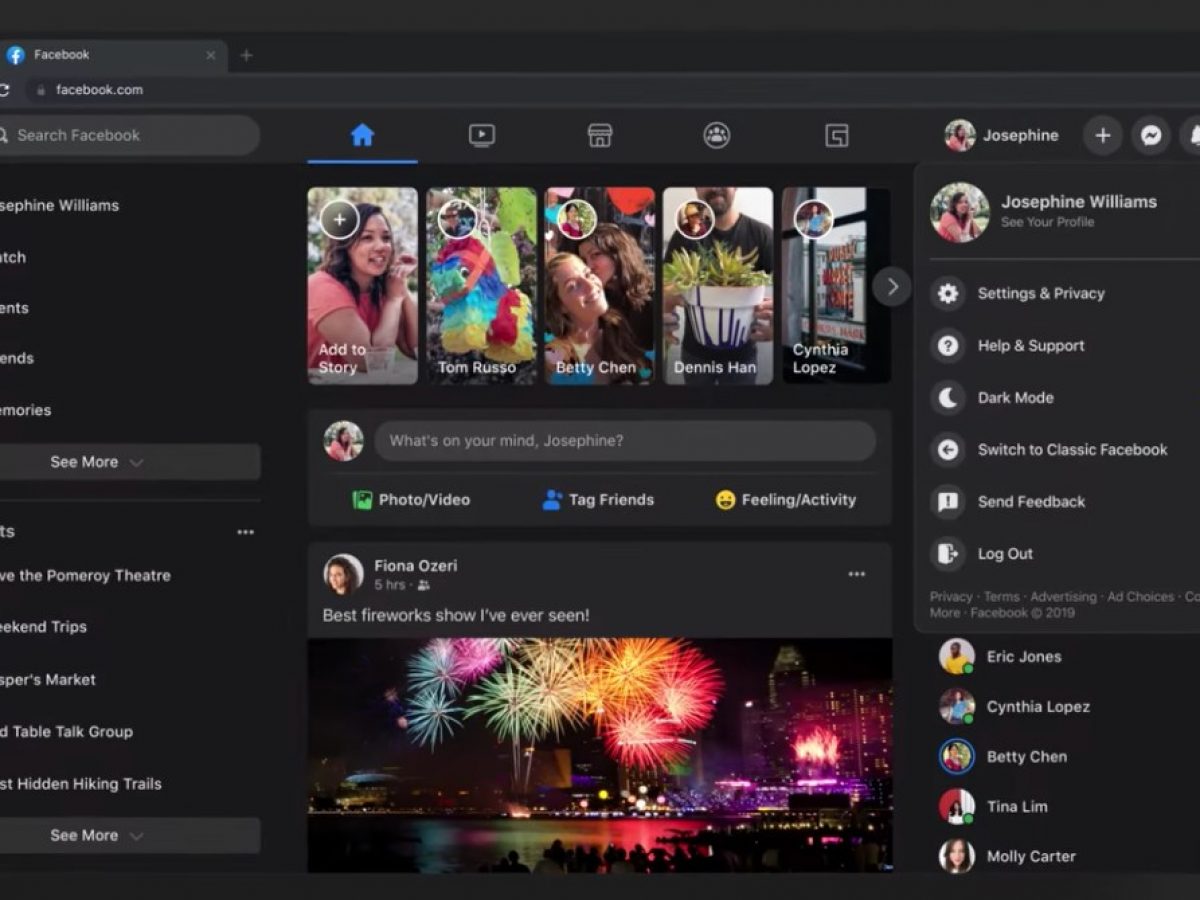The height and width of the screenshot is (900, 1200).
Task: Choose Log Out from account menu
Action: (1005, 554)
